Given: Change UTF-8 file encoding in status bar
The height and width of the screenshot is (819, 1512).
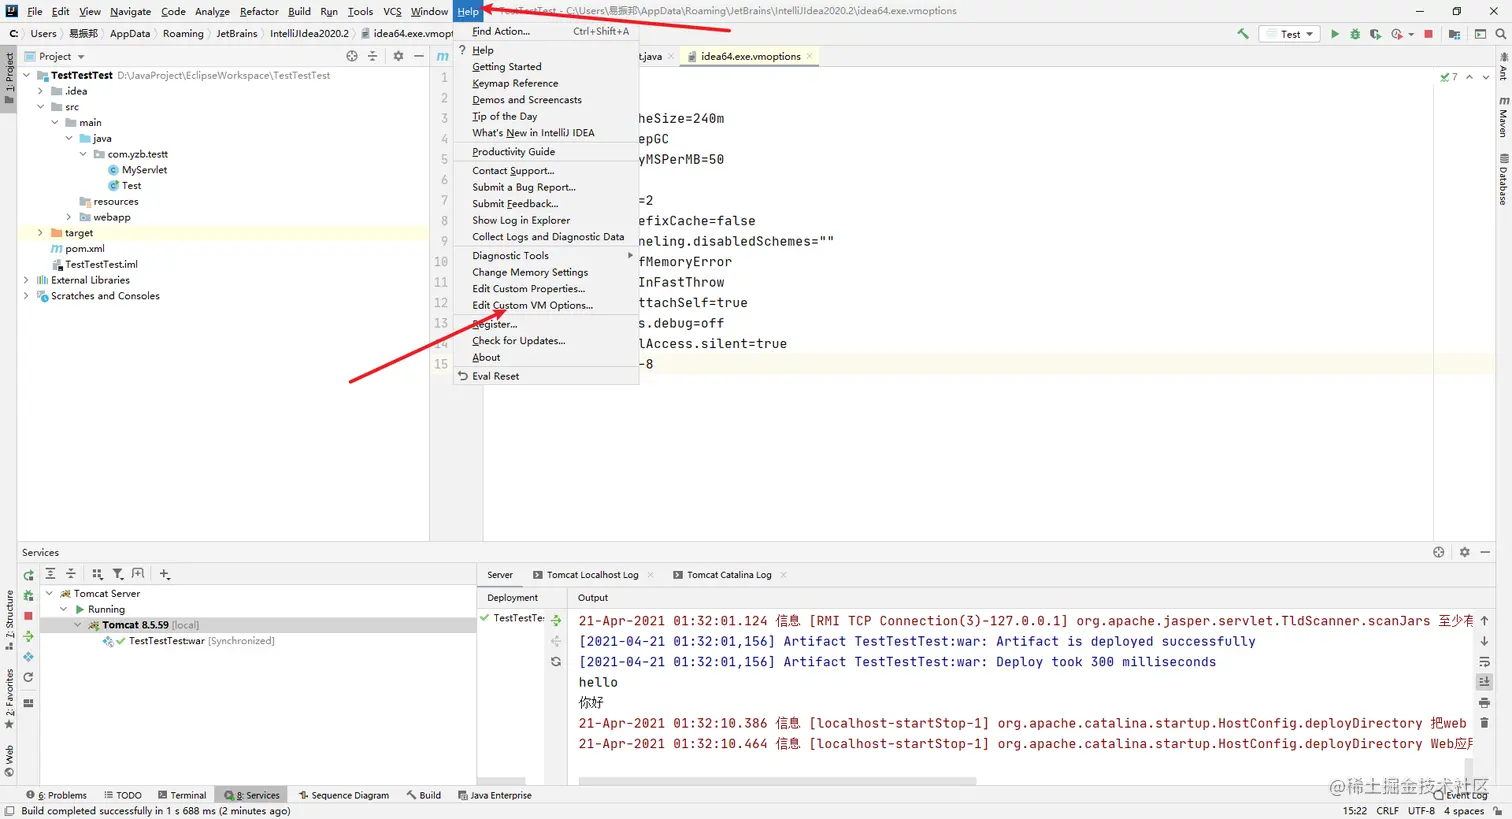Looking at the screenshot, I should [x=1421, y=811].
